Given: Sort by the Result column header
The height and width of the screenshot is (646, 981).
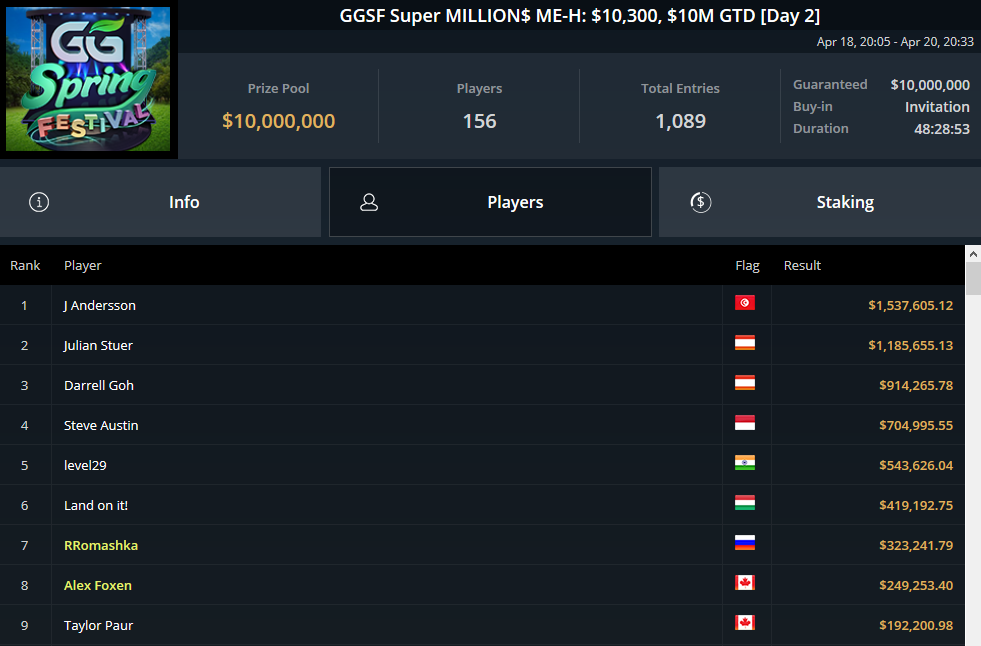Looking at the screenshot, I should (x=802, y=265).
